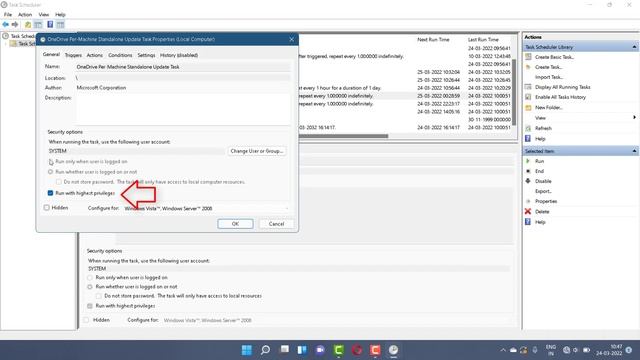Click Name field in properties dialog

(183, 67)
